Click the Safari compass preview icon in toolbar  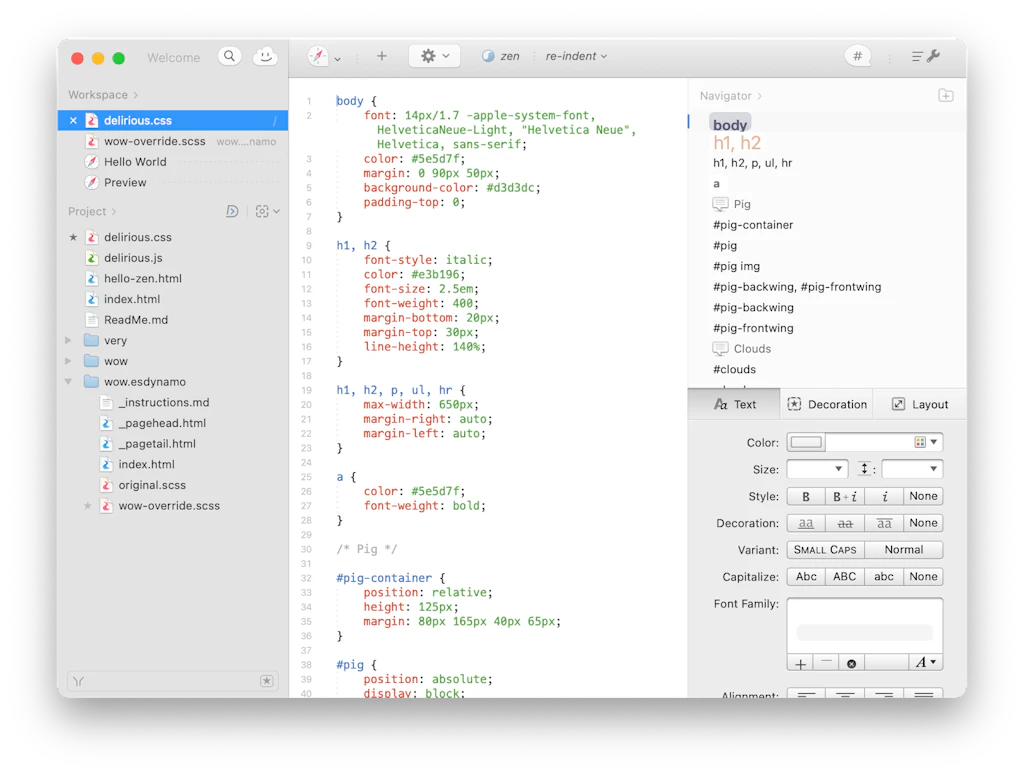[x=319, y=56]
